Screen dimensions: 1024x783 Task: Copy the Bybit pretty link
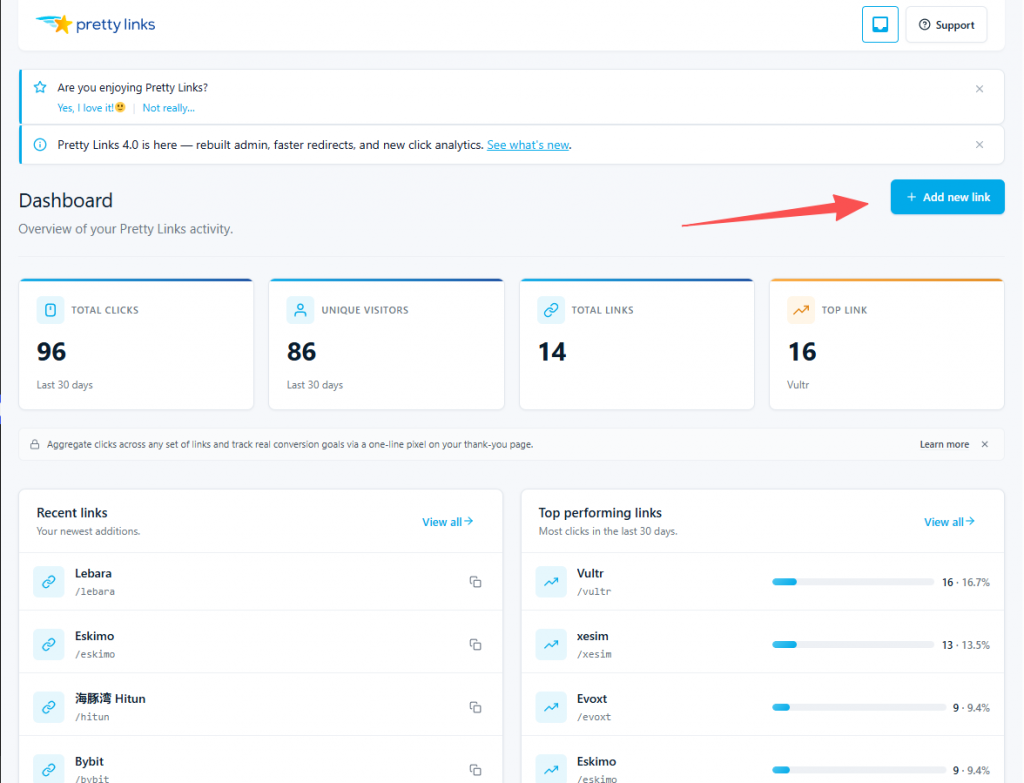(475, 770)
